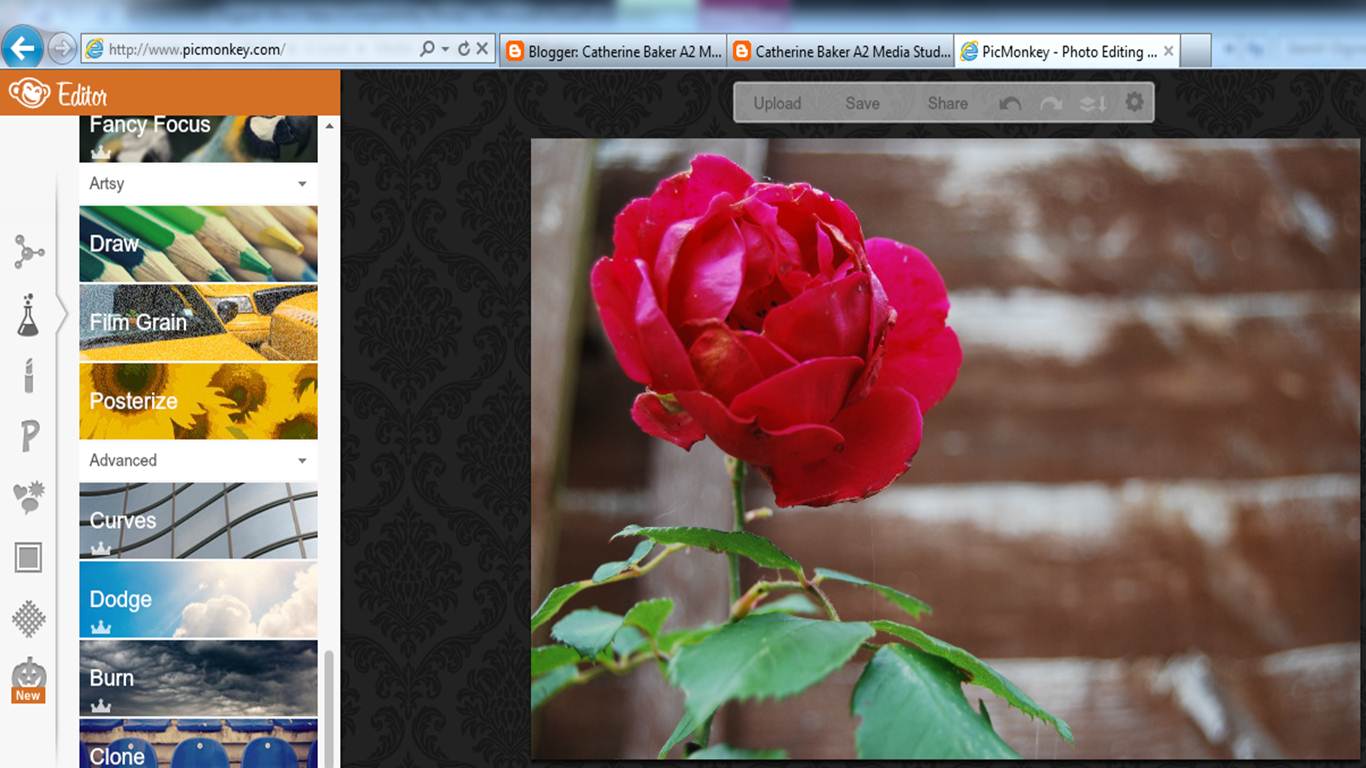Click the address bar search magnifier icon
This screenshot has width=1366, height=768.
click(x=428, y=48)
